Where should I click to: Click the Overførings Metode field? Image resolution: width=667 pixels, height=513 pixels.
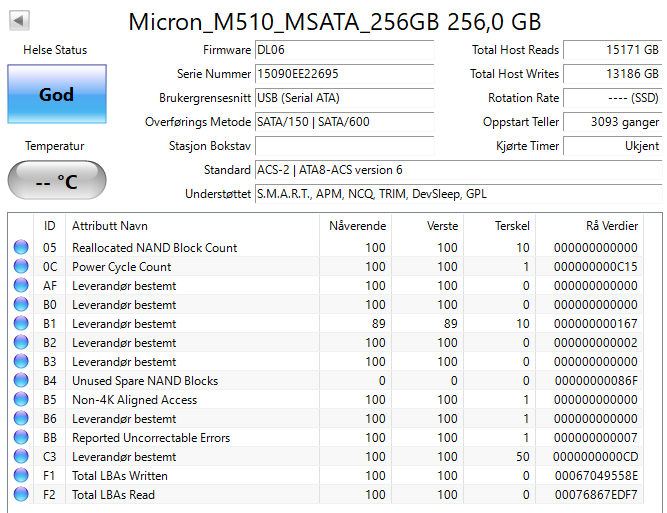coord(344,122)
